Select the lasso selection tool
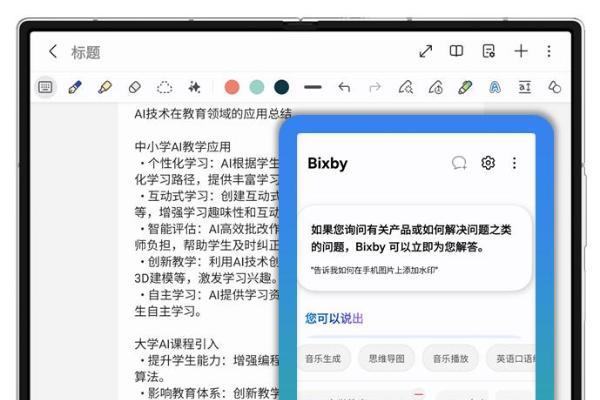 click(165, 88)
